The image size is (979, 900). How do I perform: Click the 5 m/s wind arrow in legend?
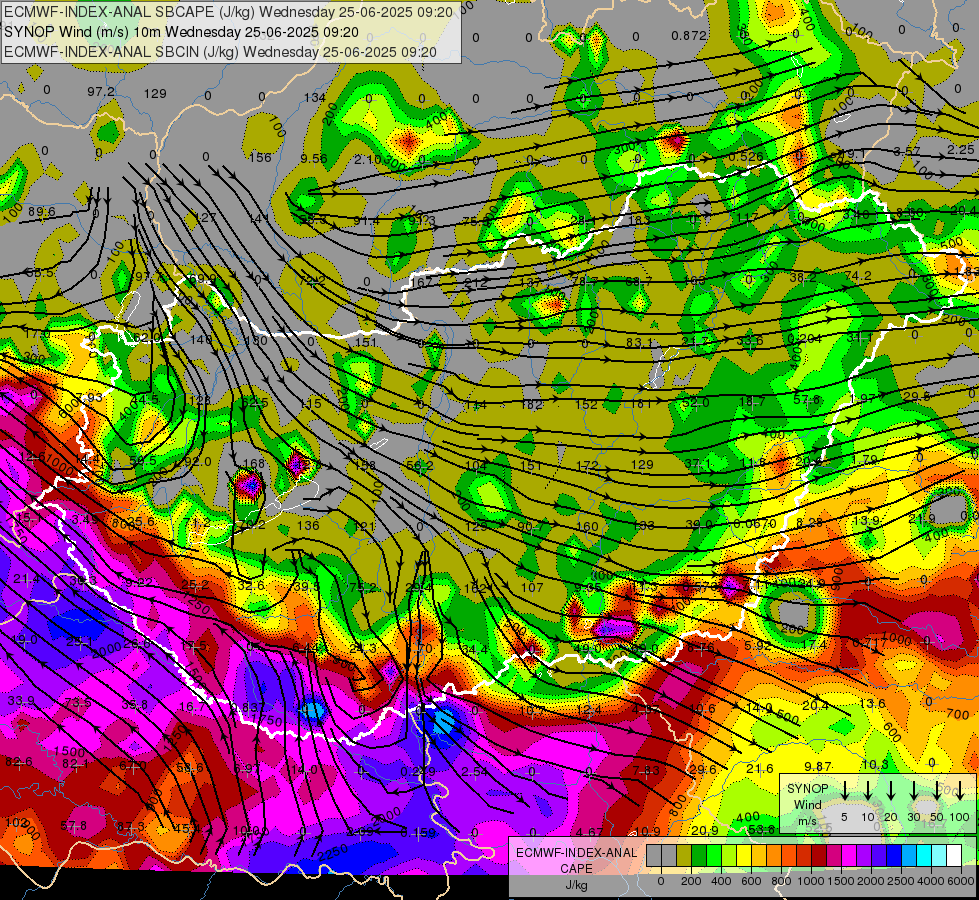[x=844, y=791]
